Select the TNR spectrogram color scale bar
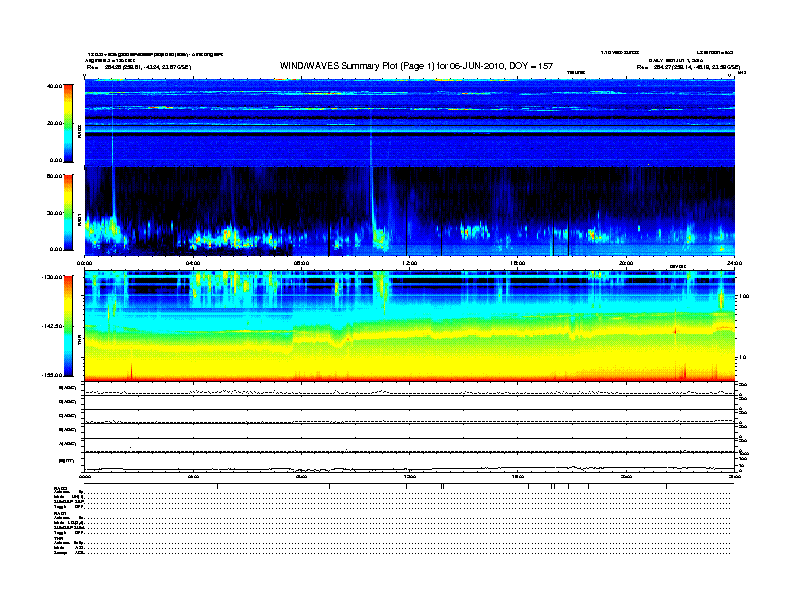Screen dimensions: 792x612 point(68,326)
